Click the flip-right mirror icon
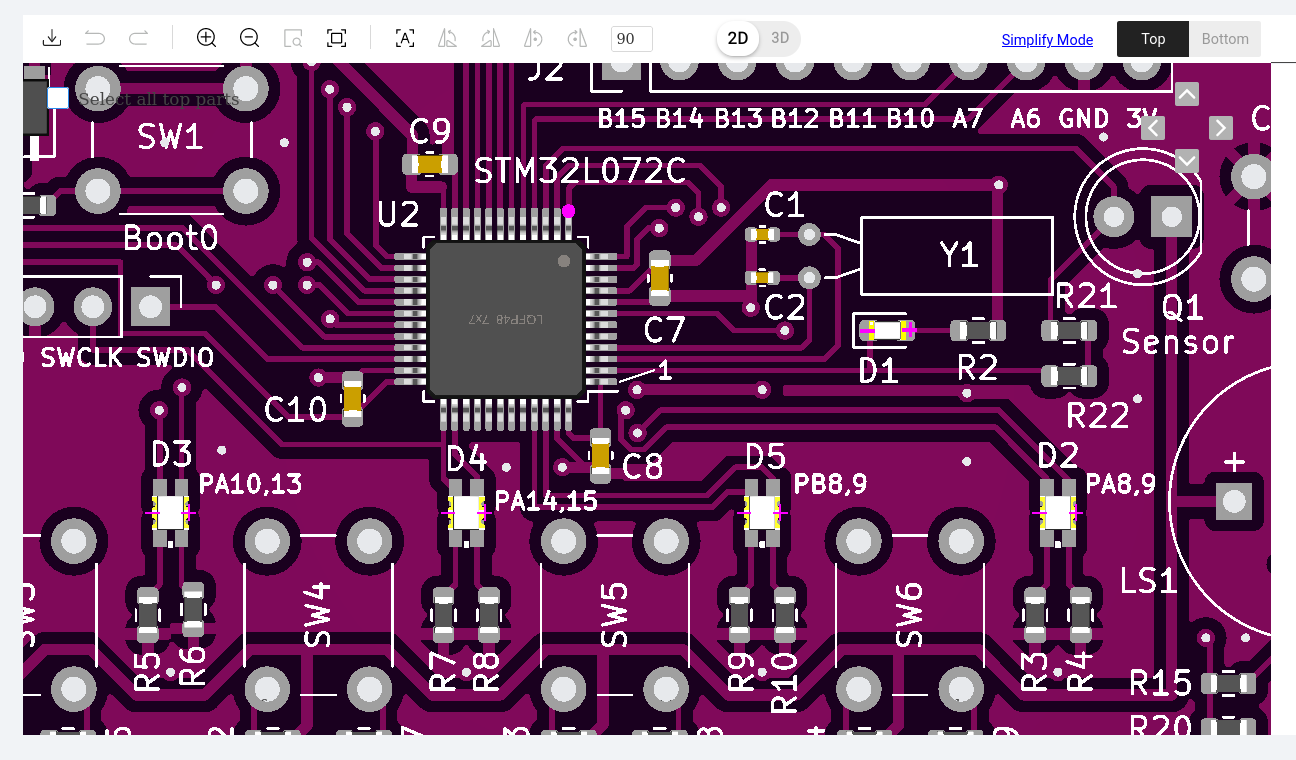 coord(577,39)
